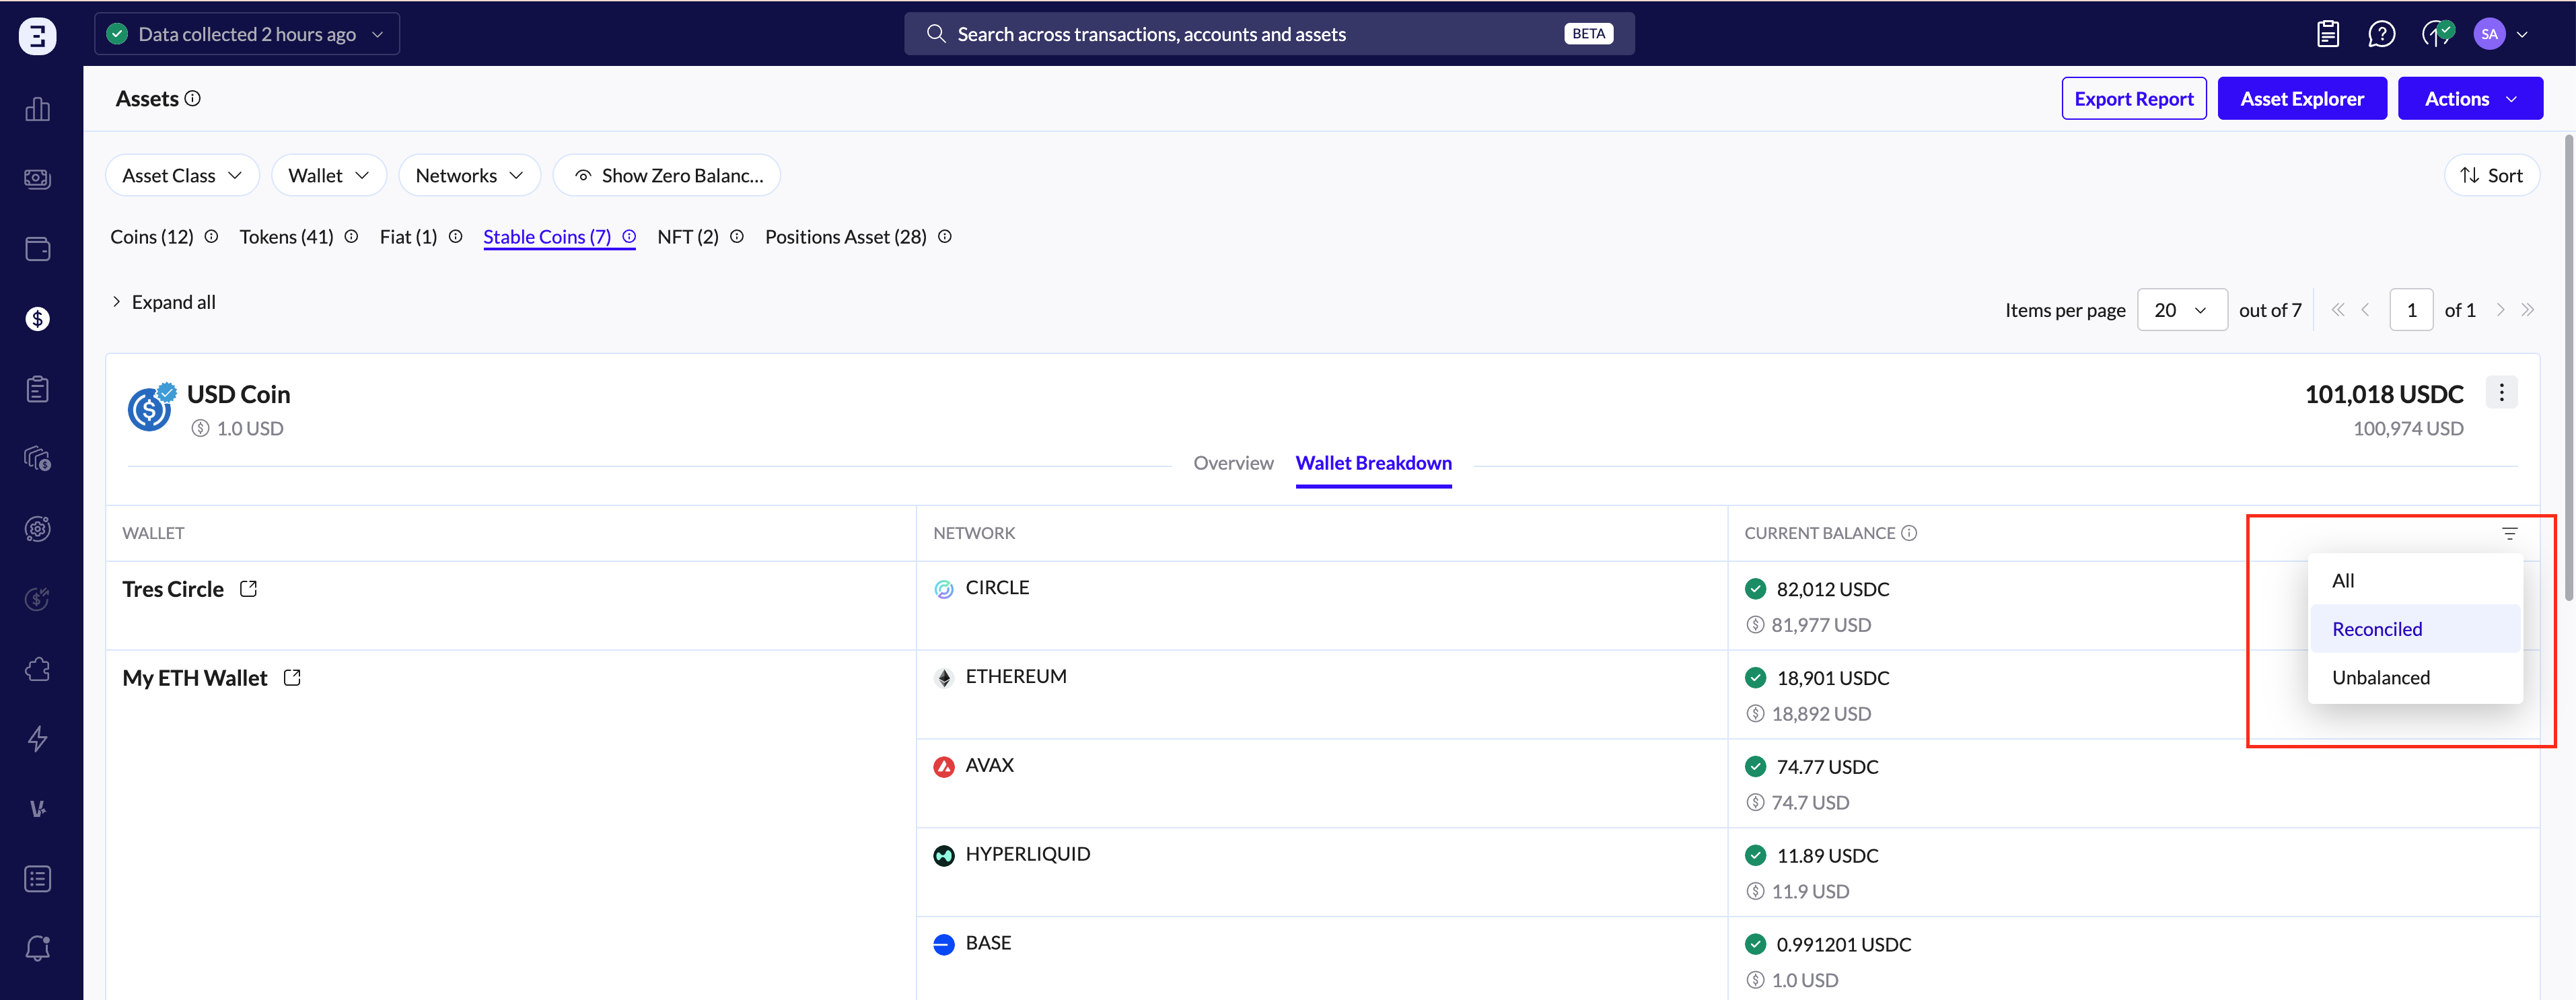Screen dimensions: 2576x1000
Task: Open the Asset Explorer
Action: (2302, 98)
